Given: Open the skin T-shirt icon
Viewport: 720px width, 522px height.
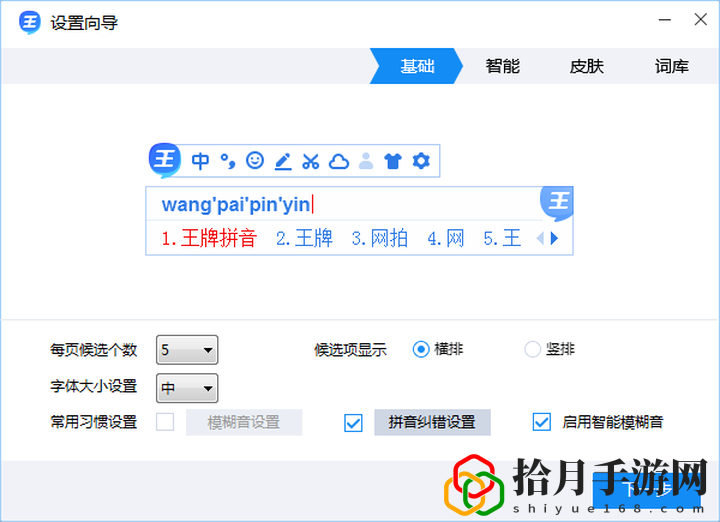Looking at the screenshot, I should 393,161.
